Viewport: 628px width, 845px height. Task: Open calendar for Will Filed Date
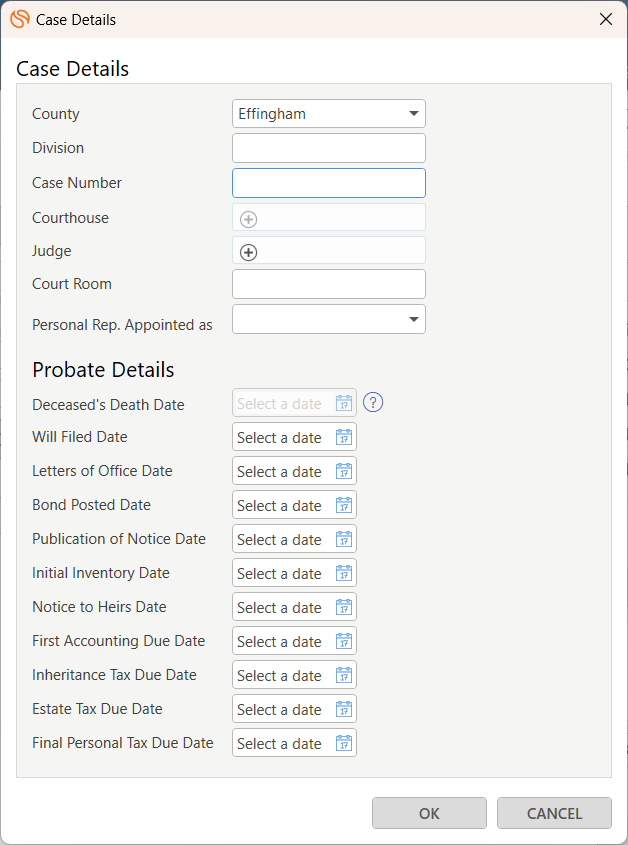(x=344, y=437)
